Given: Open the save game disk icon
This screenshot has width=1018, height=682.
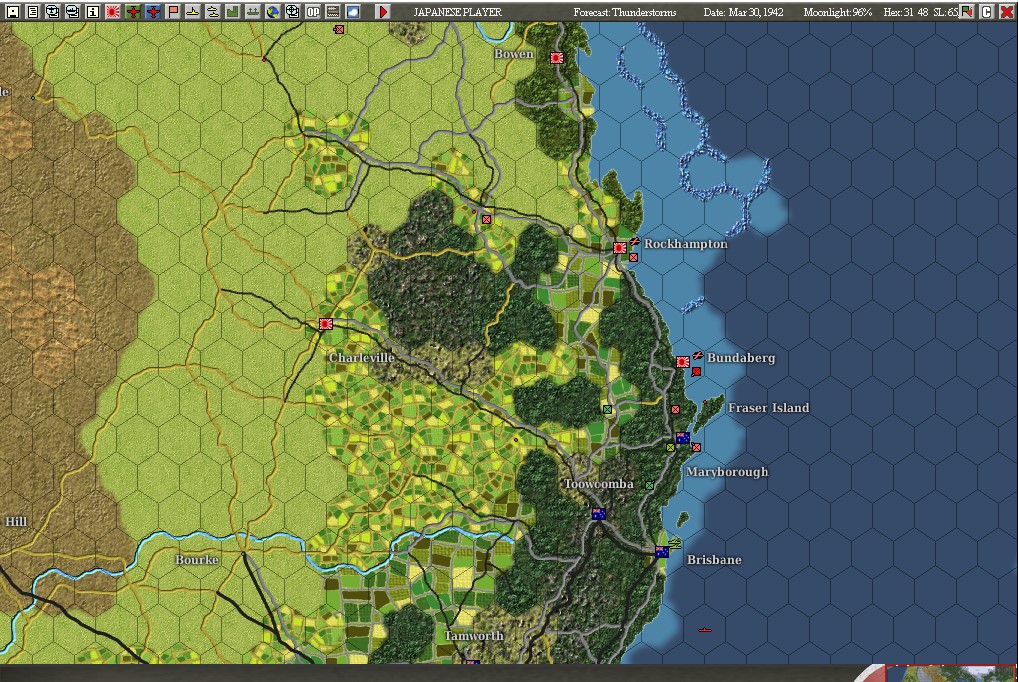Looking at the screenshot, I should click(x=12, y=12).
